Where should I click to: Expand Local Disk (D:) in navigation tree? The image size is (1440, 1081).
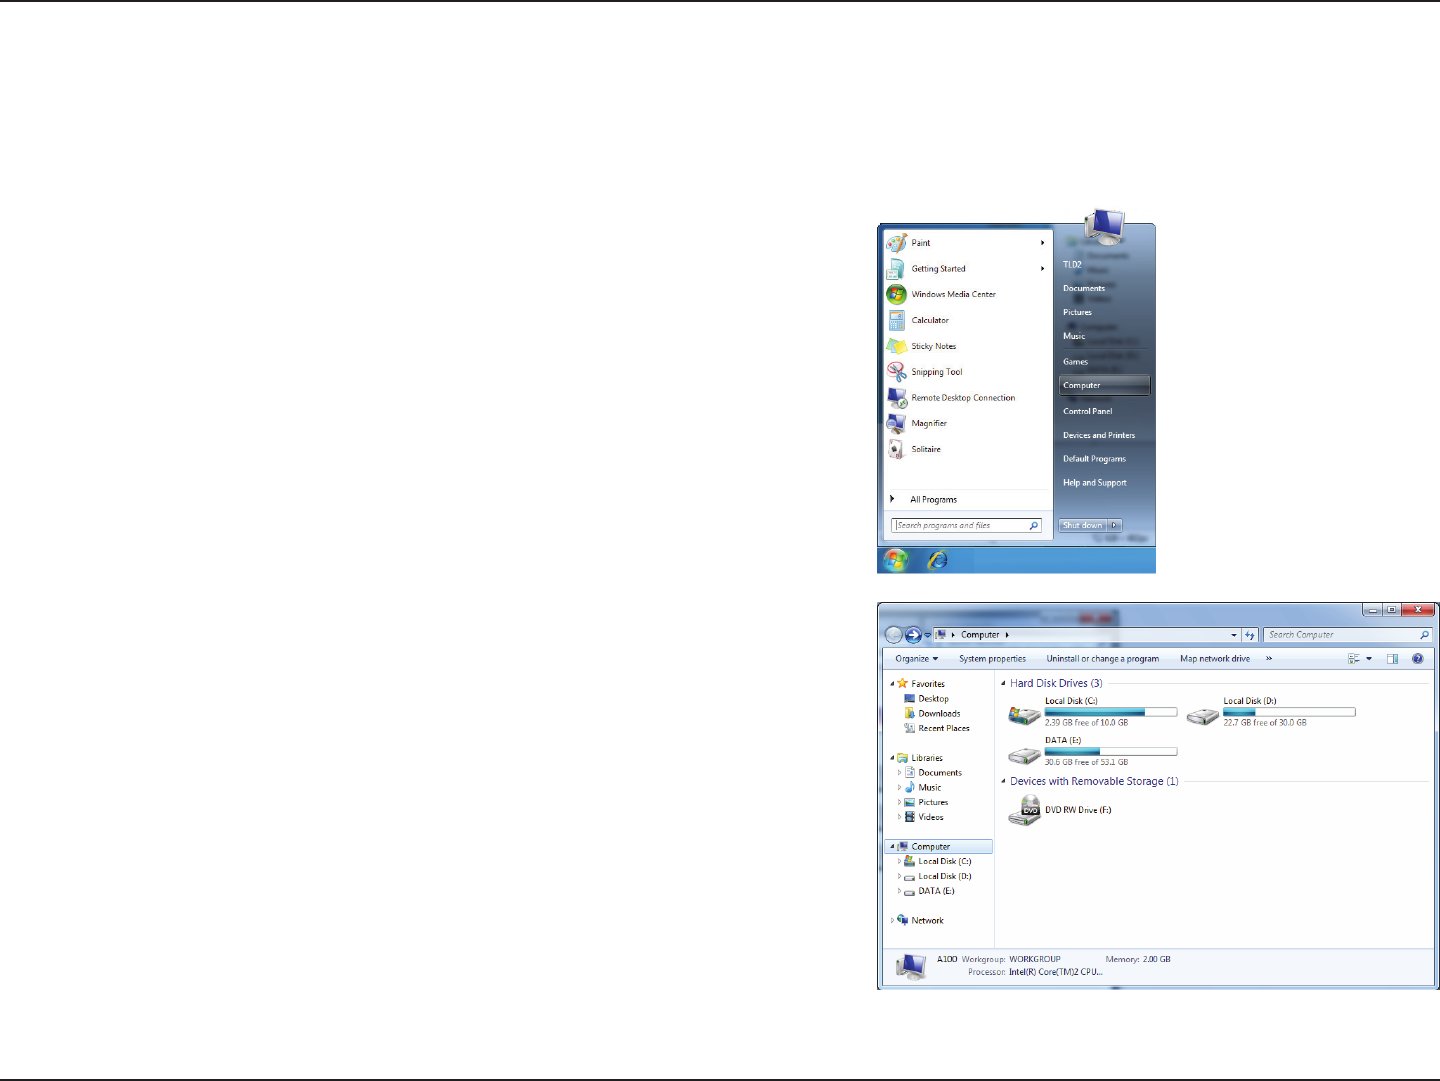(899, 876)
